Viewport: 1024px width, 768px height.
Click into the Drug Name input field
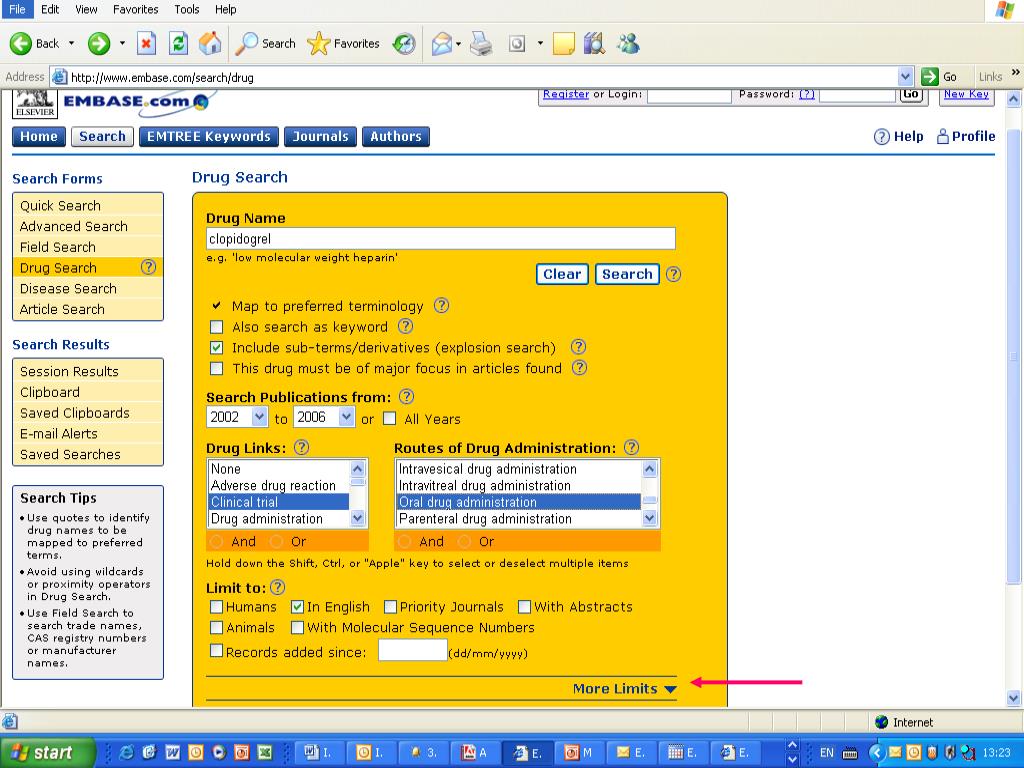coord(441,238)
